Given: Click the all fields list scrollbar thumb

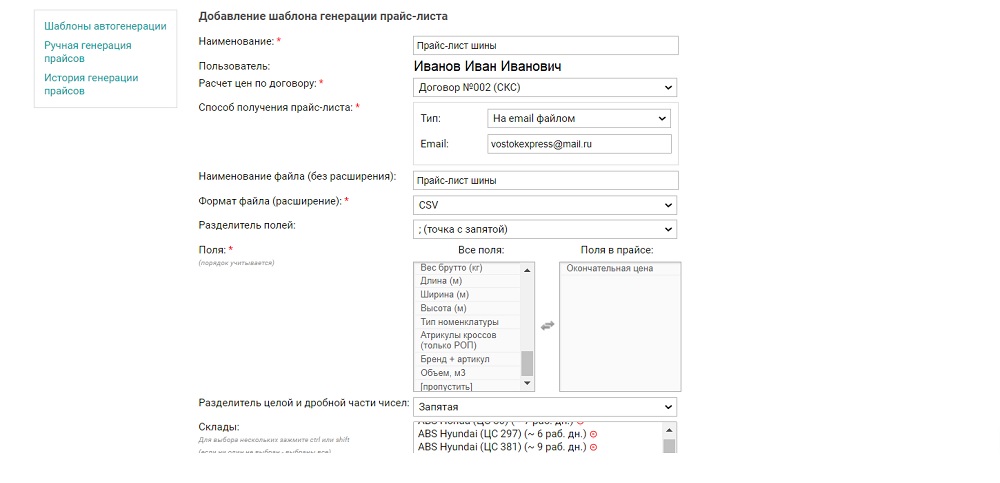Looking at the screenshot, I should (527, 364).
